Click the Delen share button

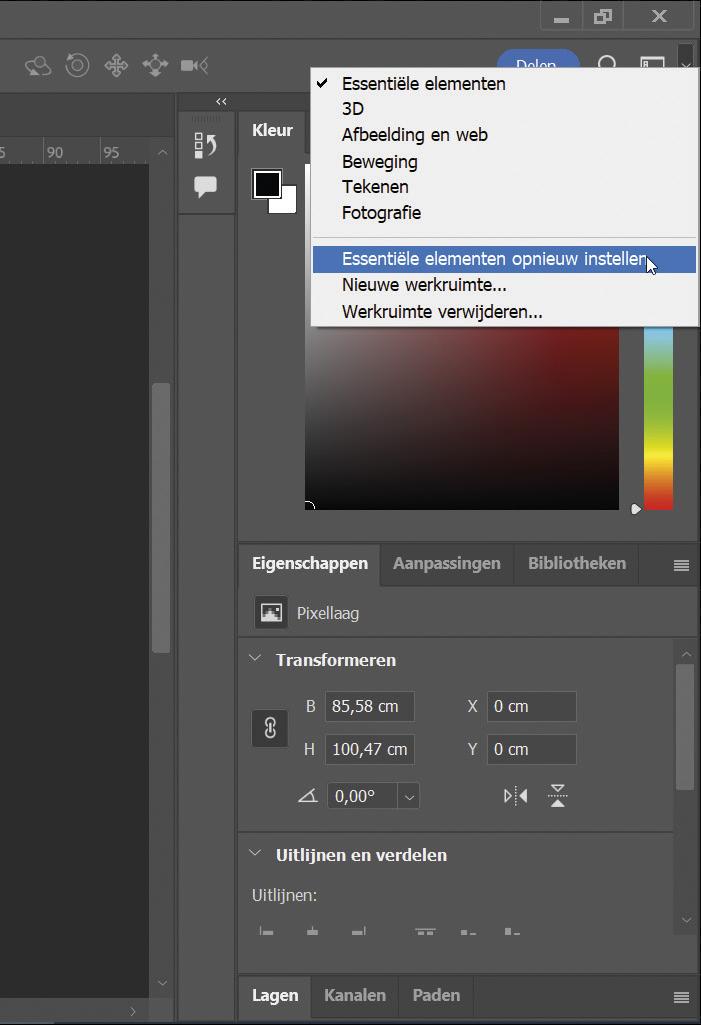coord(538,59)
